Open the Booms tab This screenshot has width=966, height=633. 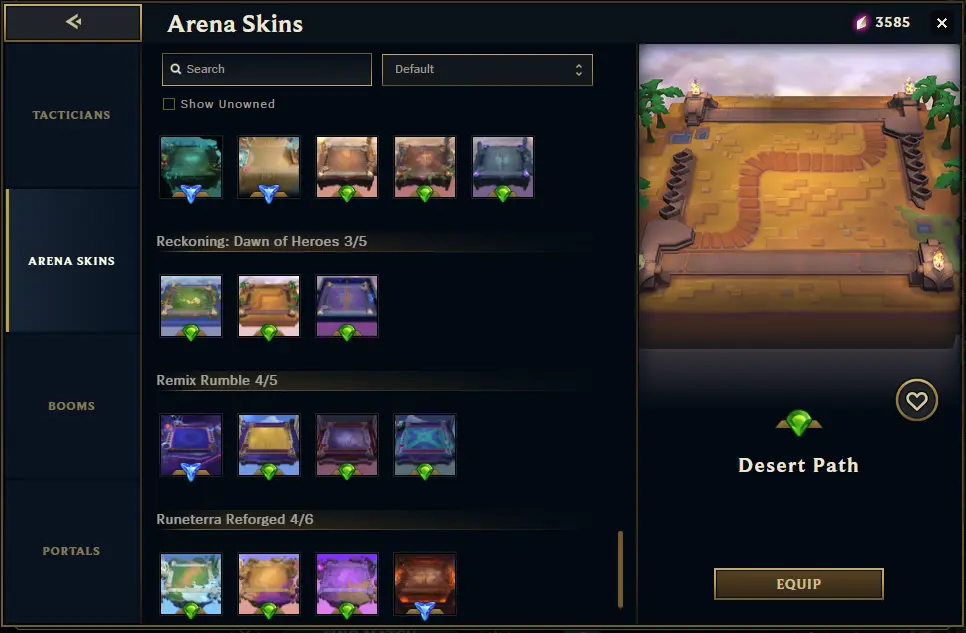[x=71, y=406]
